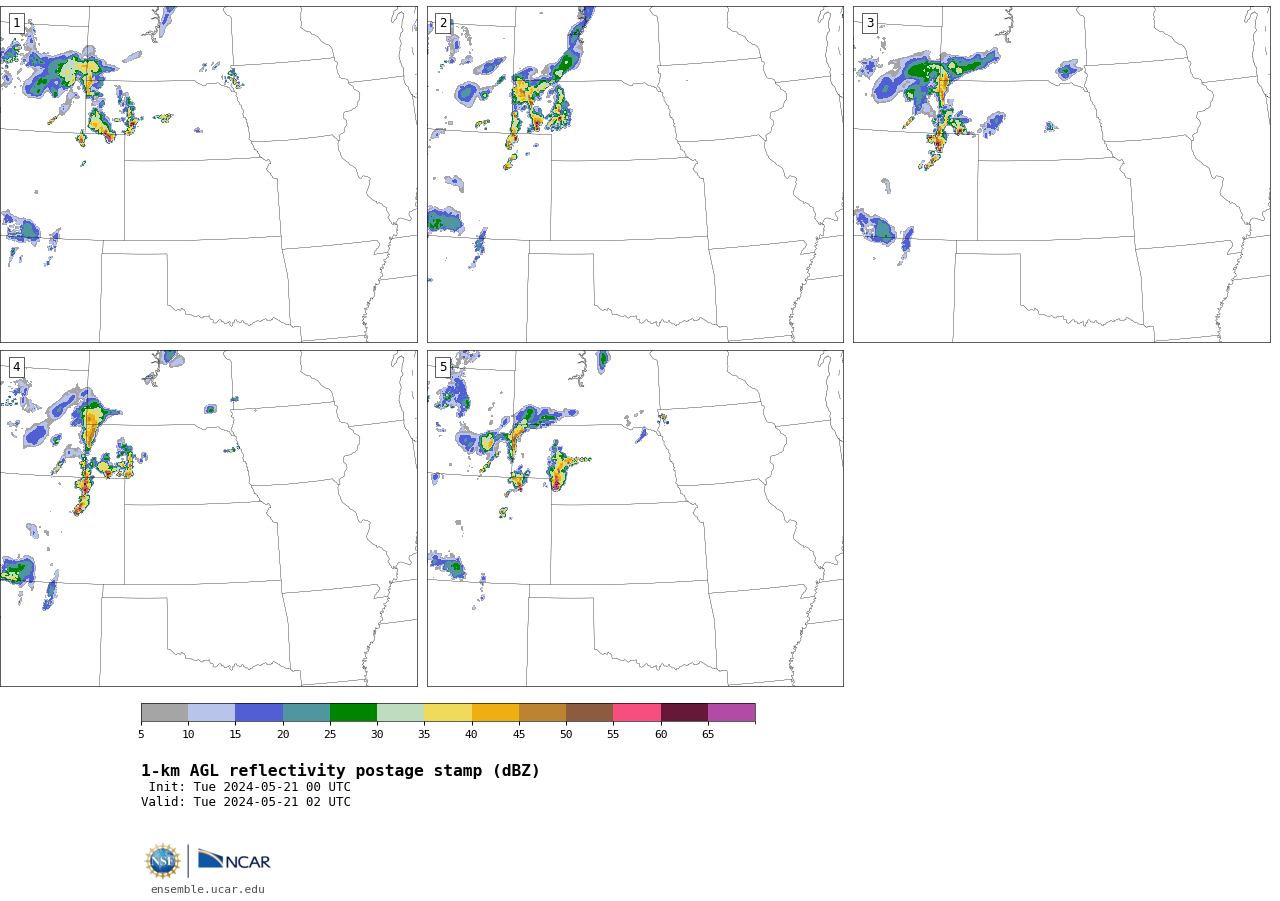This screenshot has height=901, width=1280.
Task: Open ensemble member 5 reflectivity panel
Action: point(635,518)
